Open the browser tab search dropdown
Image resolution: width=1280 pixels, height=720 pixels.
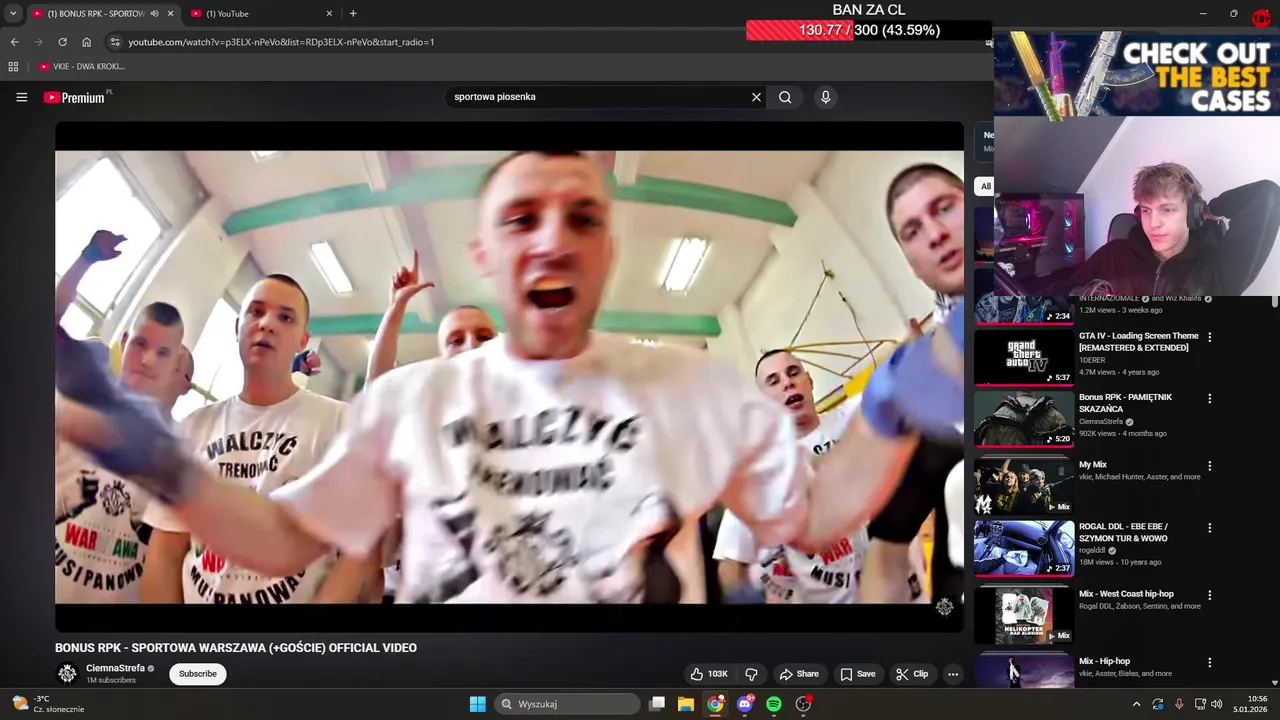tap(13, 13)
